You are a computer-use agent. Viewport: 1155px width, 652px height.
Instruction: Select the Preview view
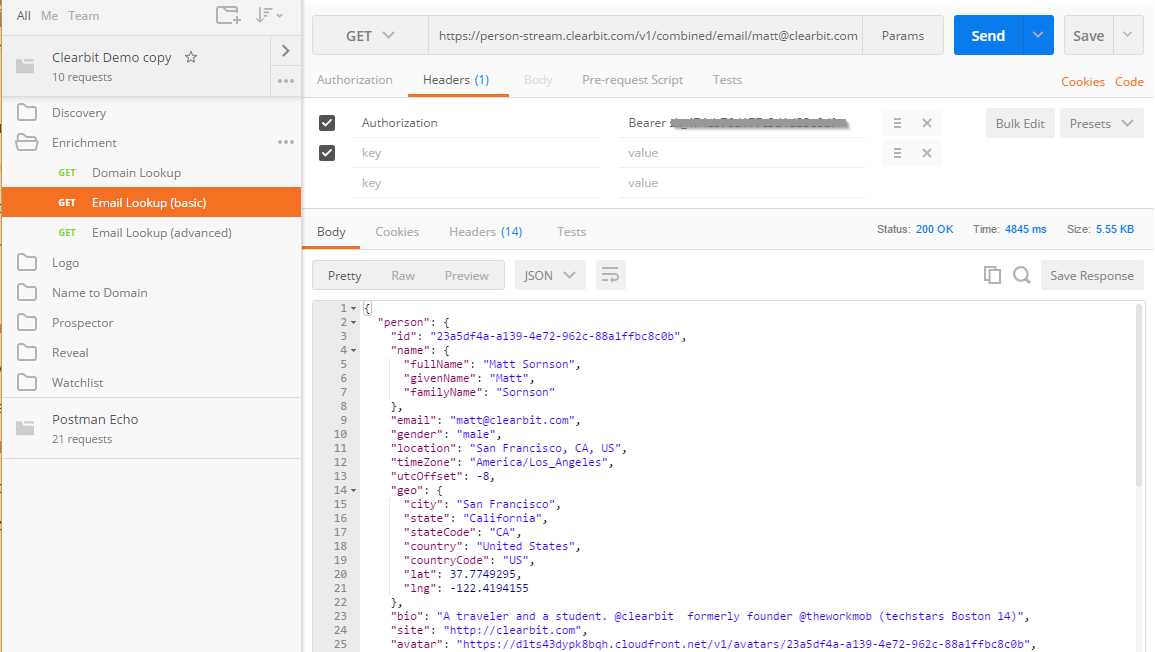[x=466, y=276]
